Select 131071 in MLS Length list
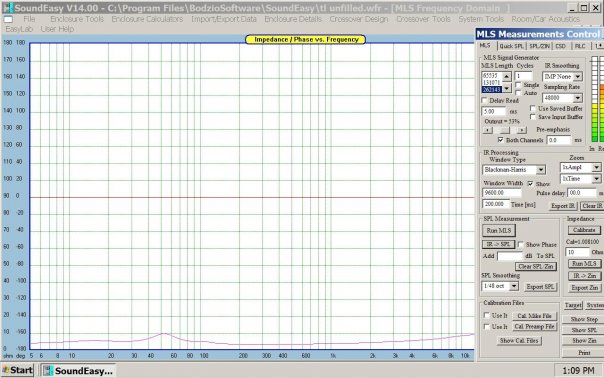The height and width of the screenshot is (378, 604). (x=492, y=82)
